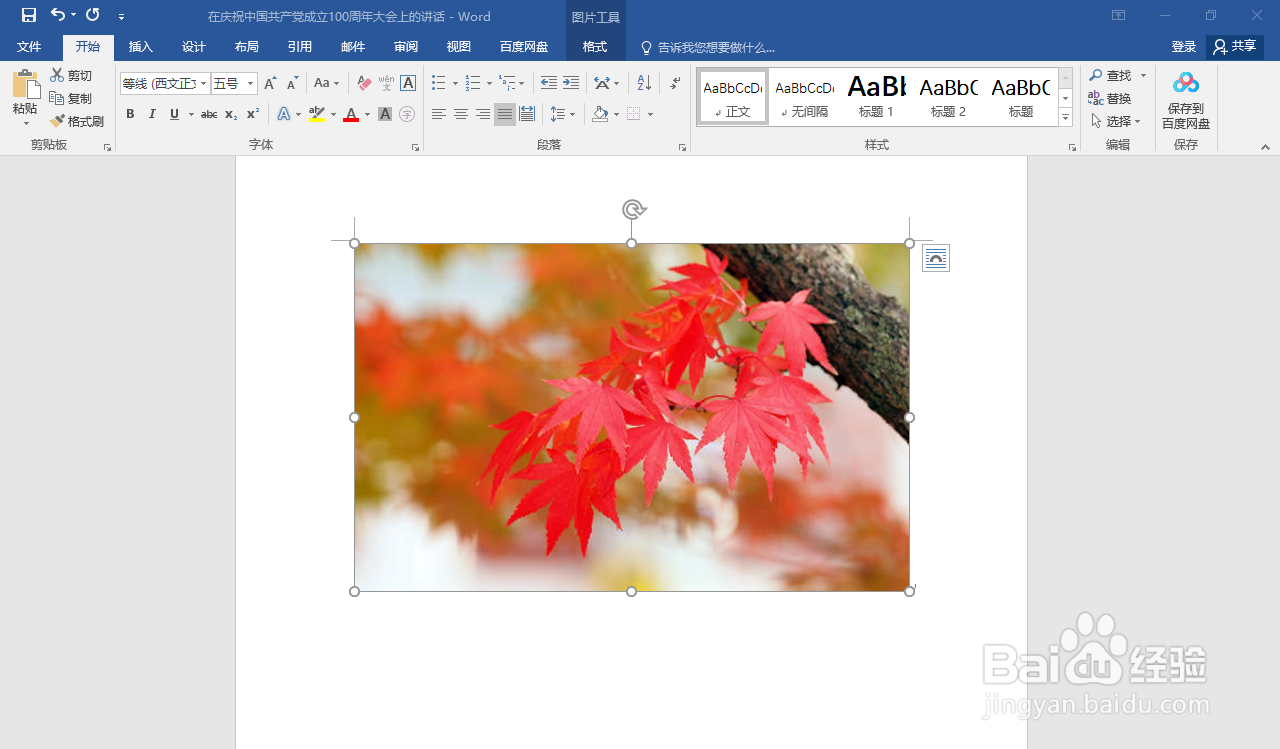Toggle justified alignment button
1280x749 pixels.
coord(505,114)
